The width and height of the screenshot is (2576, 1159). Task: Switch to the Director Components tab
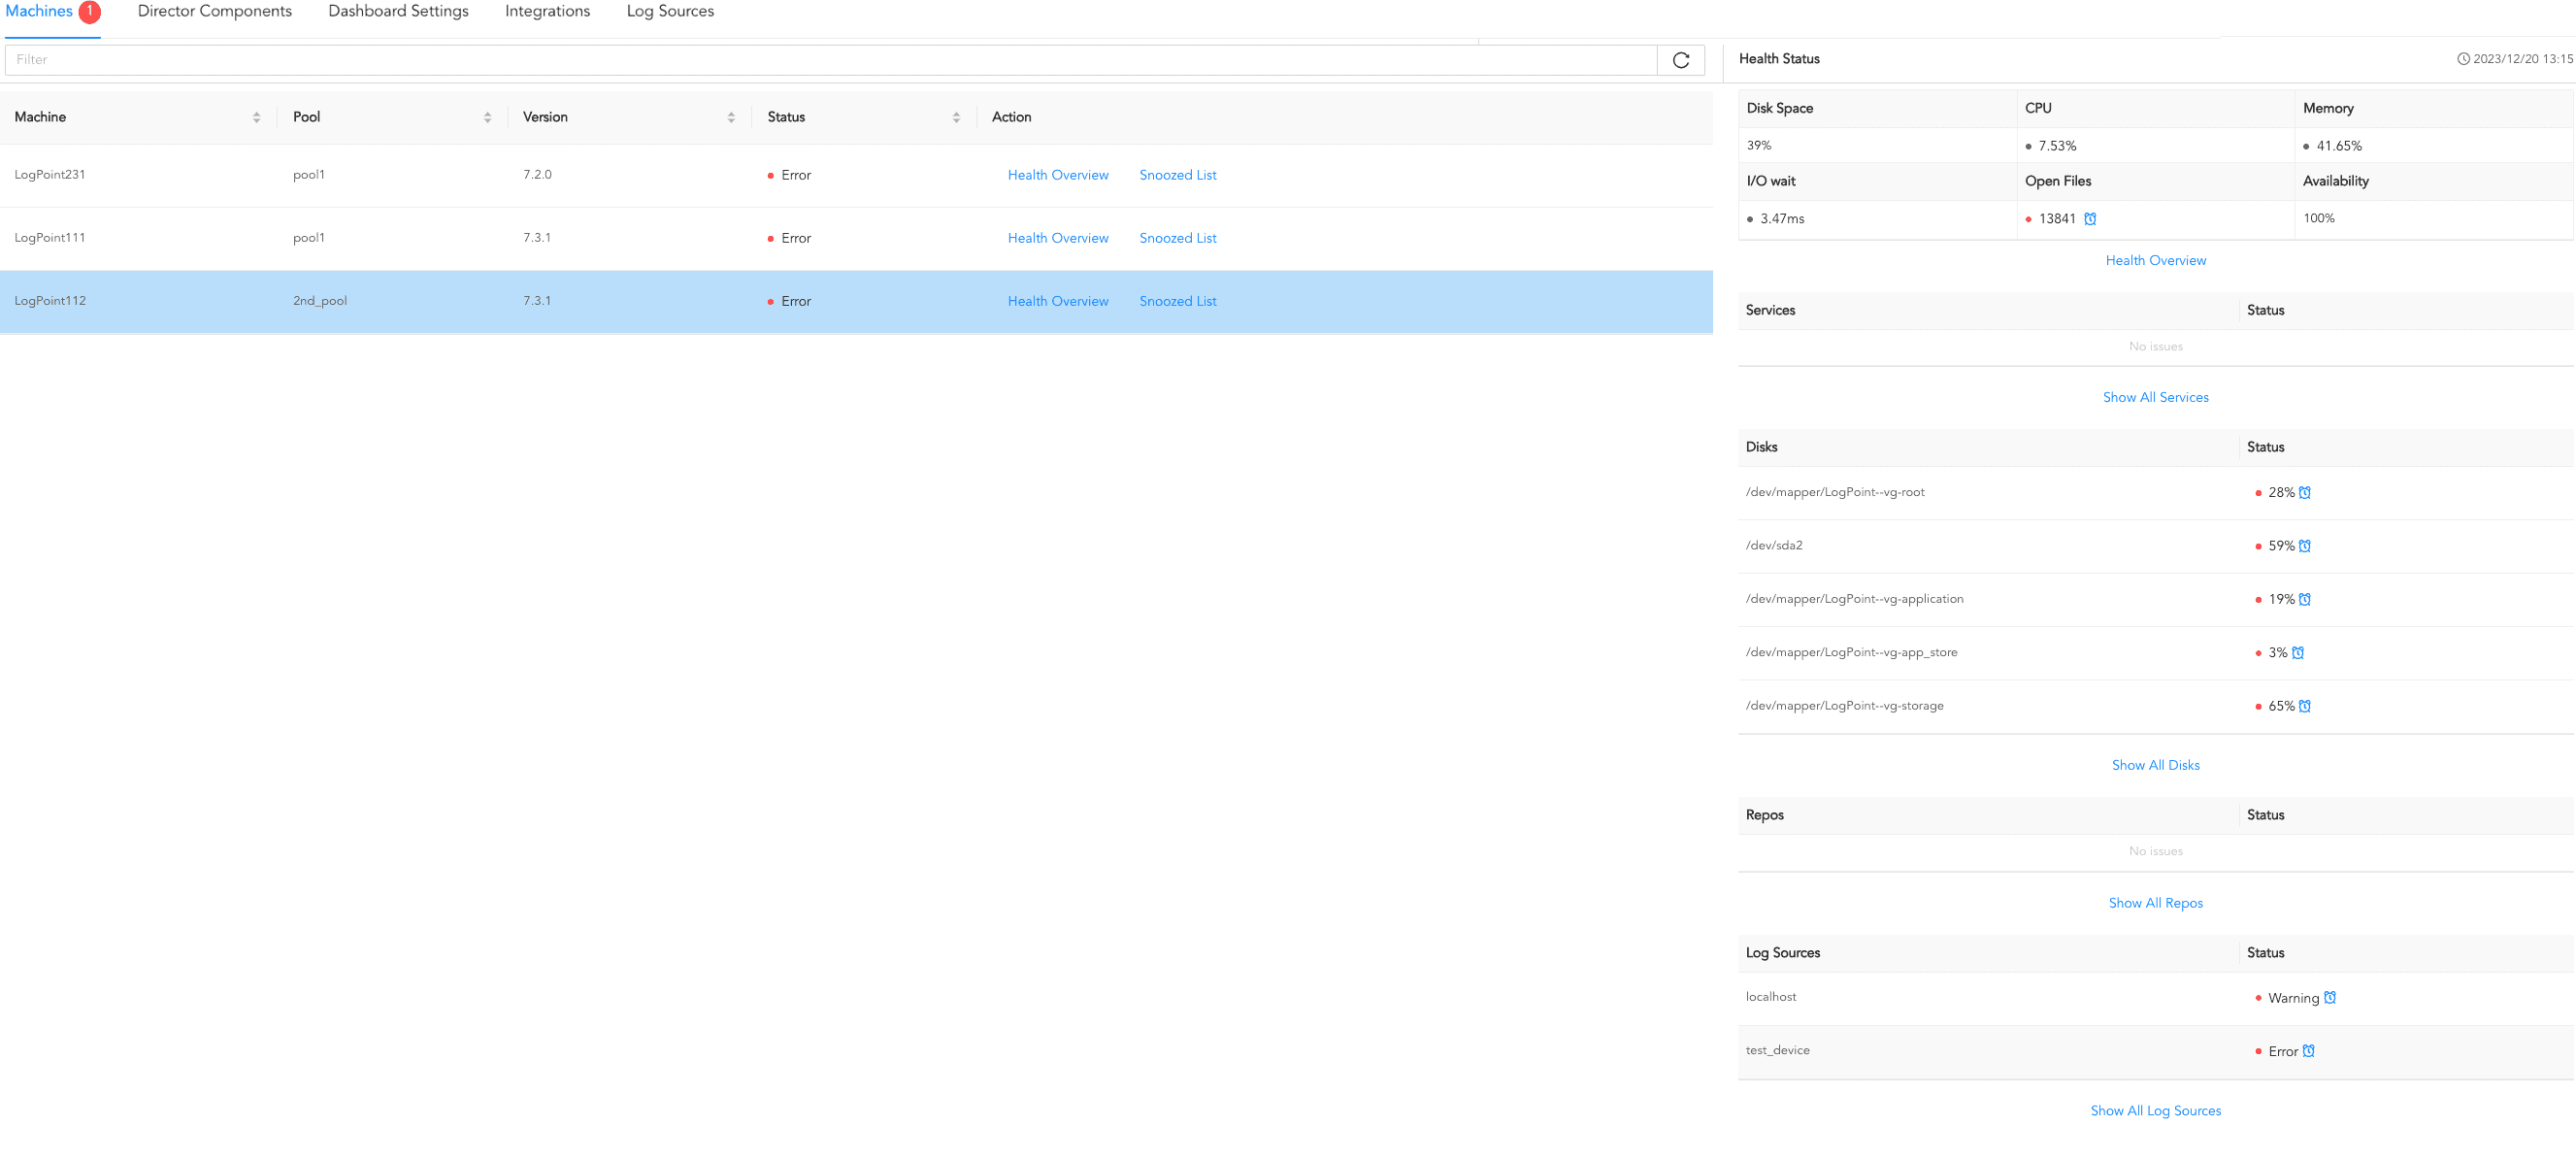pyautogui.click(x=215, y=11)
